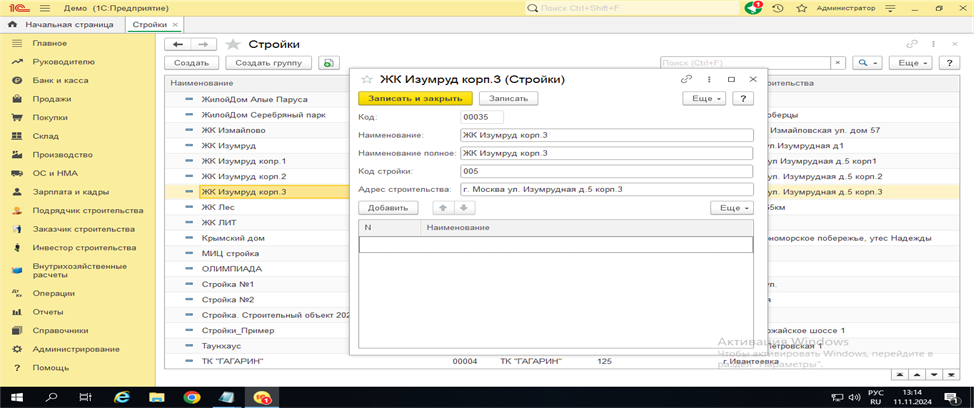Open the Зарплата и кадры section
Screen dimensions: 974x408
70,191
